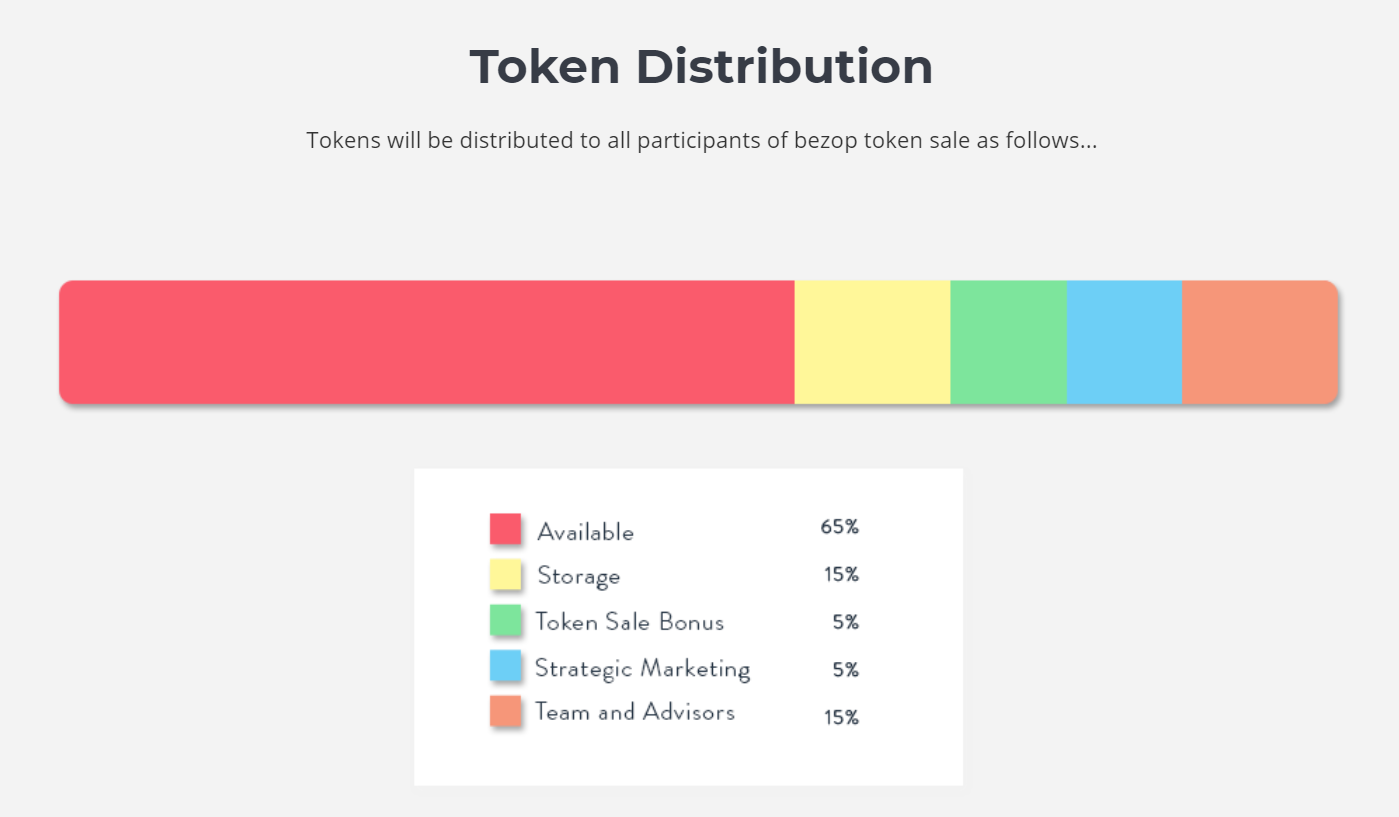
Task: Click the green Token Sale Bonus segment
Action: tap(1008, 342)
